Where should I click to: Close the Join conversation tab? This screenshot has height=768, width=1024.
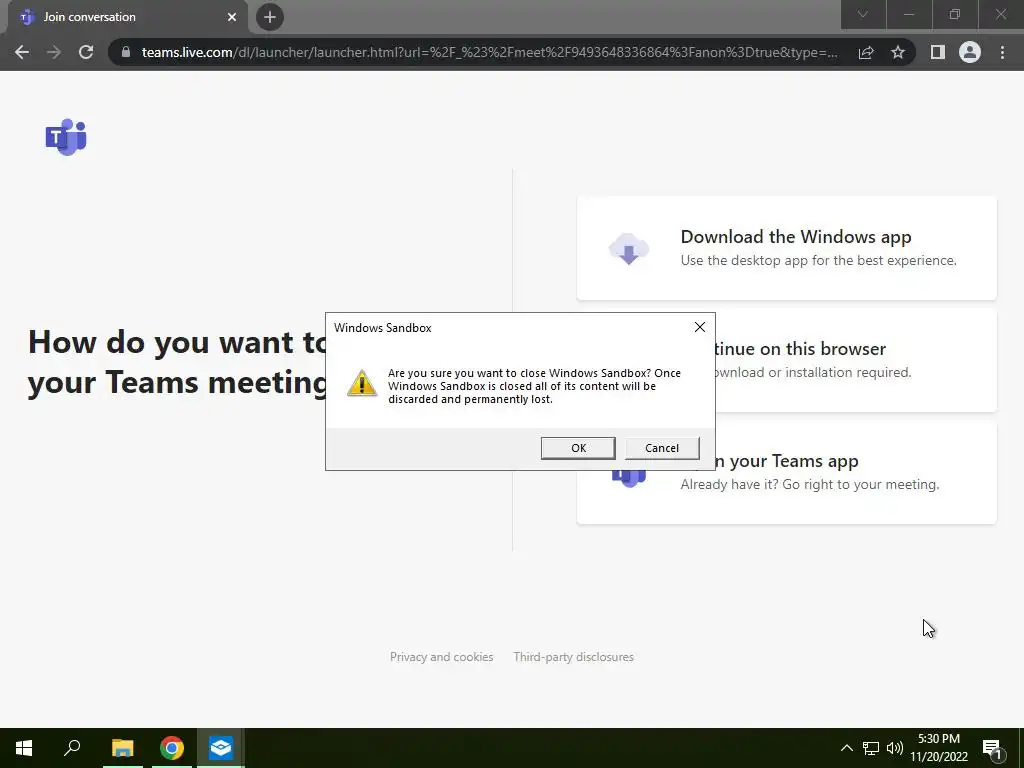[x=232, y=17]
